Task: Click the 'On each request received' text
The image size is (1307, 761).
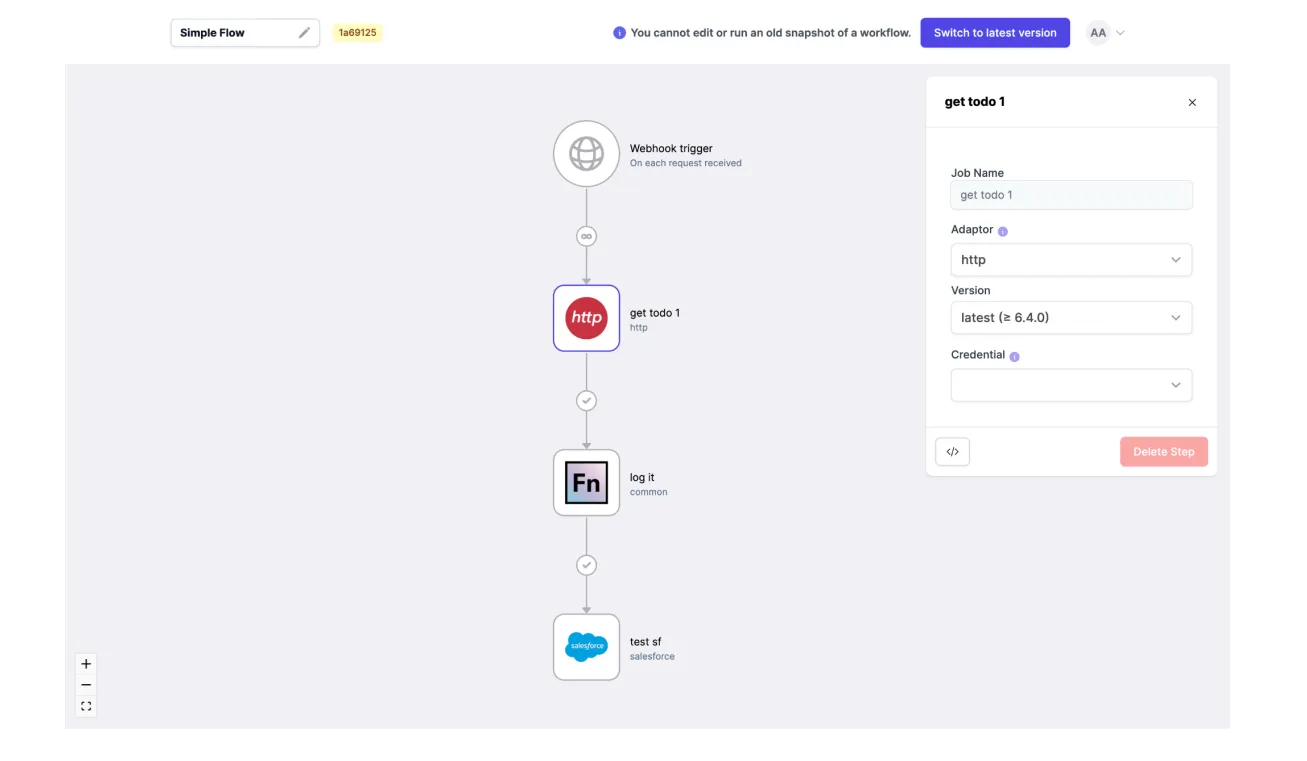Action: [x=686, y=163]
